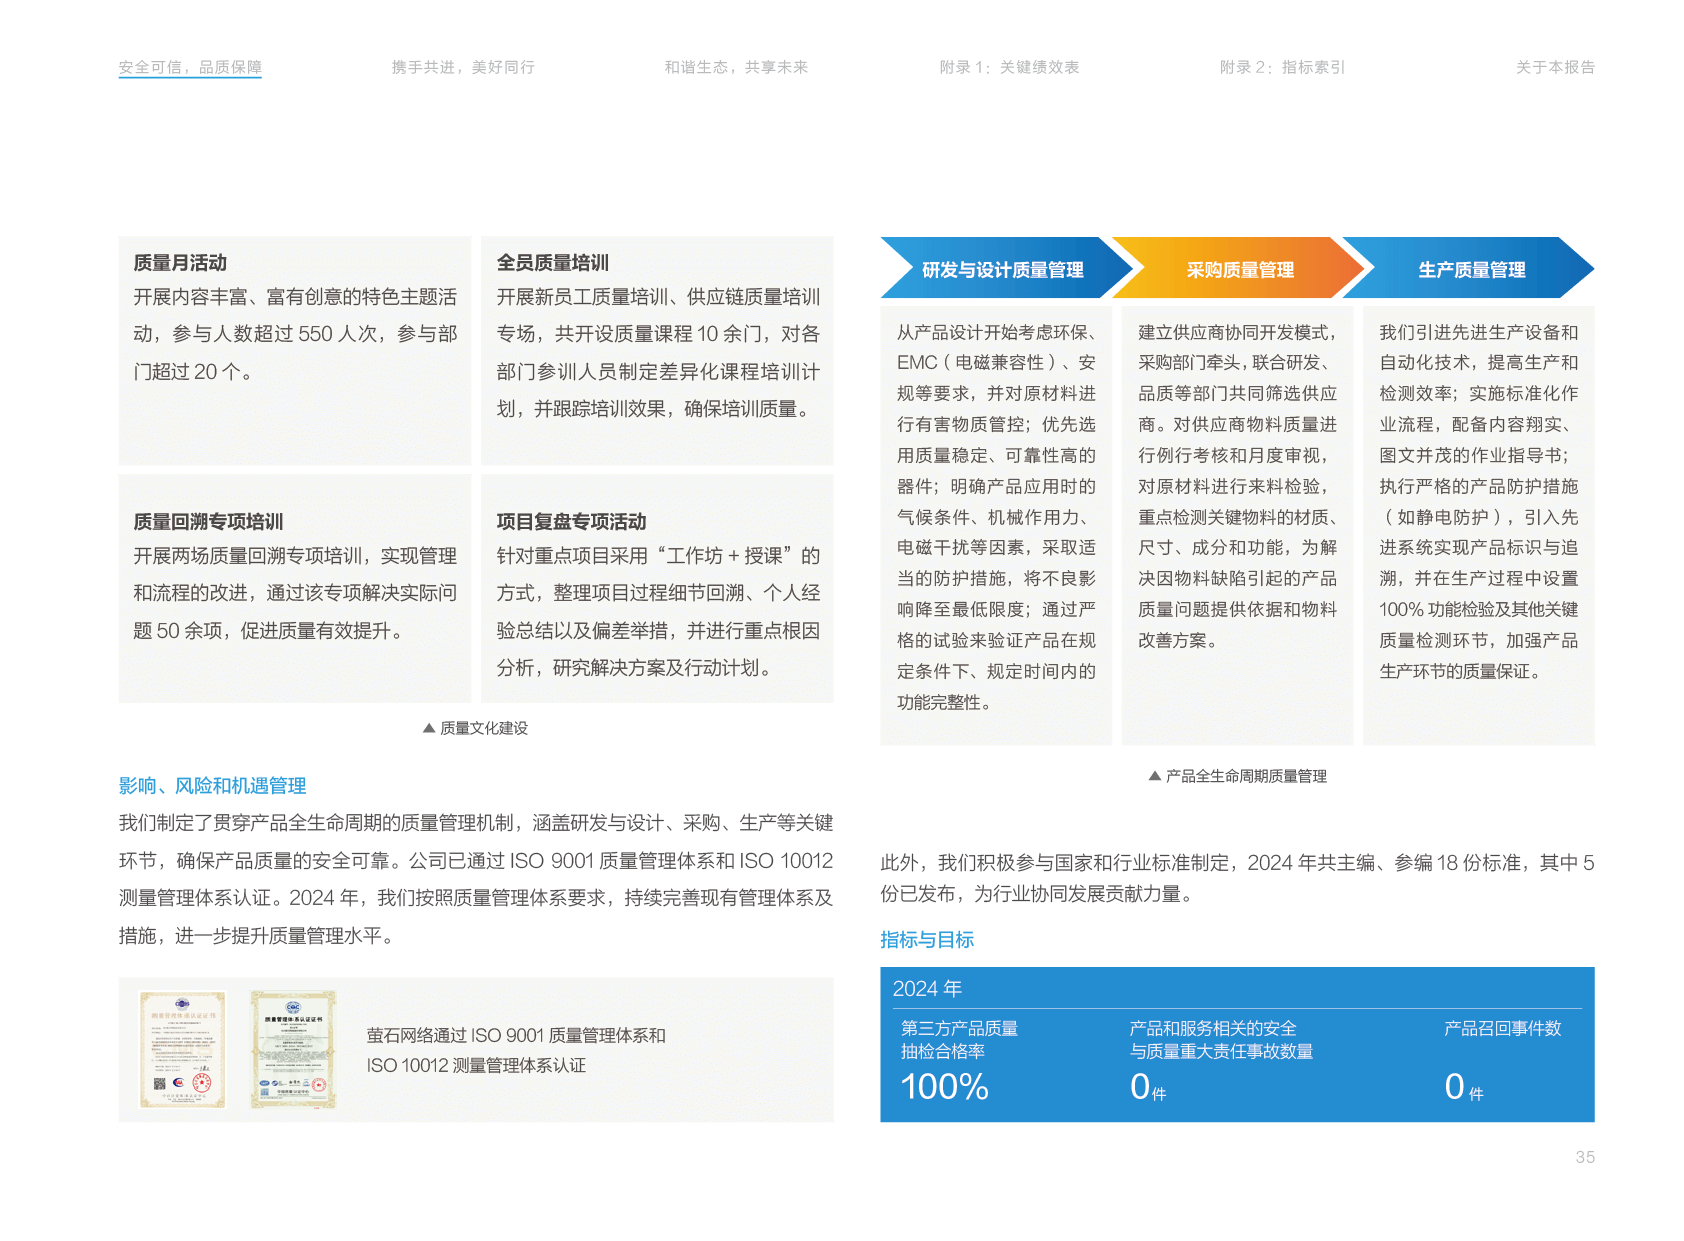Click the 质量回溯专项培训 card heading
The height and width of the screenshot is (1241, 1684).
tap(208, 522)
